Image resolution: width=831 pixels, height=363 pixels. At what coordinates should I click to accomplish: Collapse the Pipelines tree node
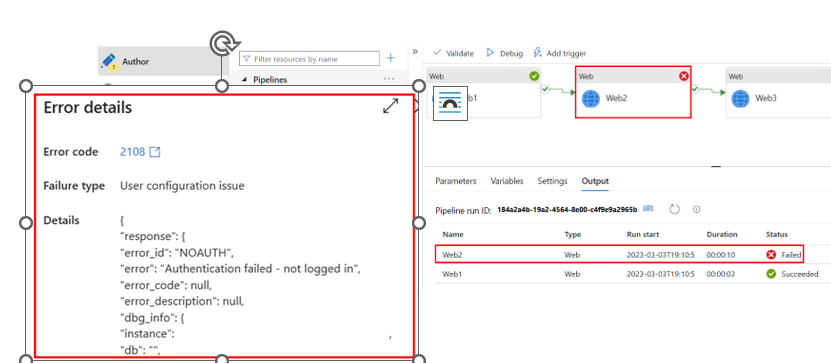point(244,80)
